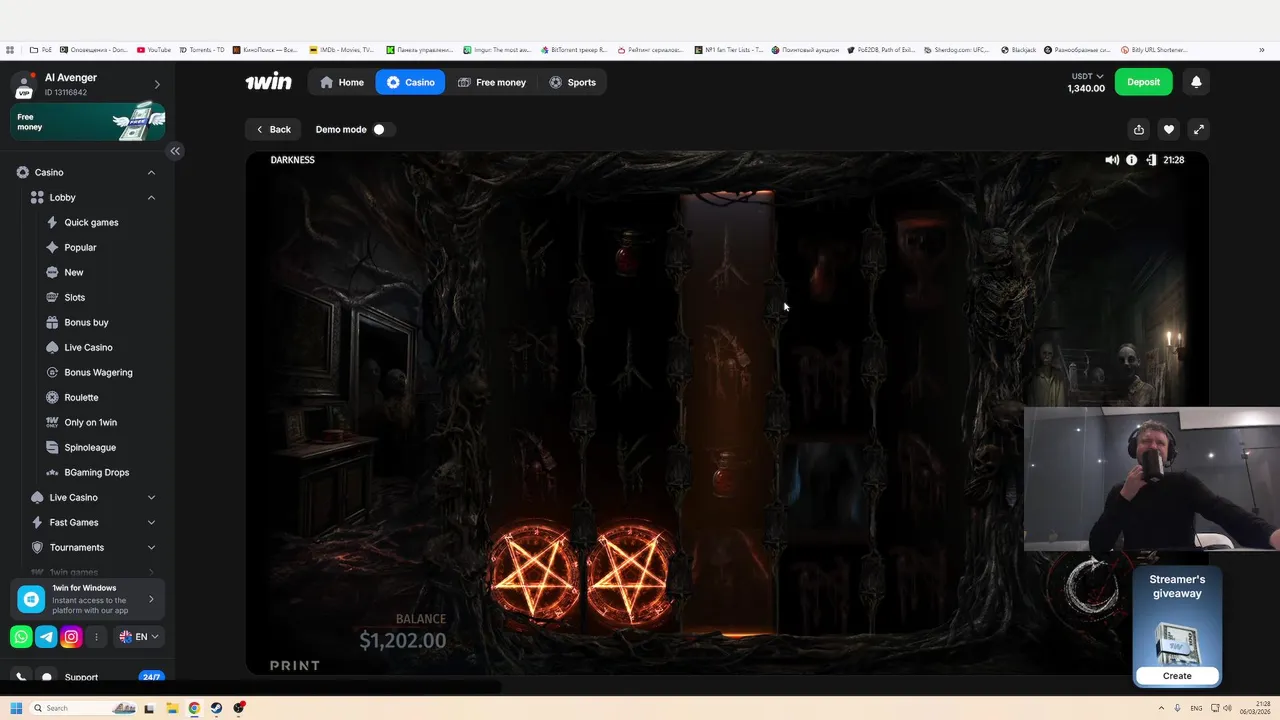Click the exit game door icon
The width and height of the screenshot is (1280, 720).
point(1151,160)
